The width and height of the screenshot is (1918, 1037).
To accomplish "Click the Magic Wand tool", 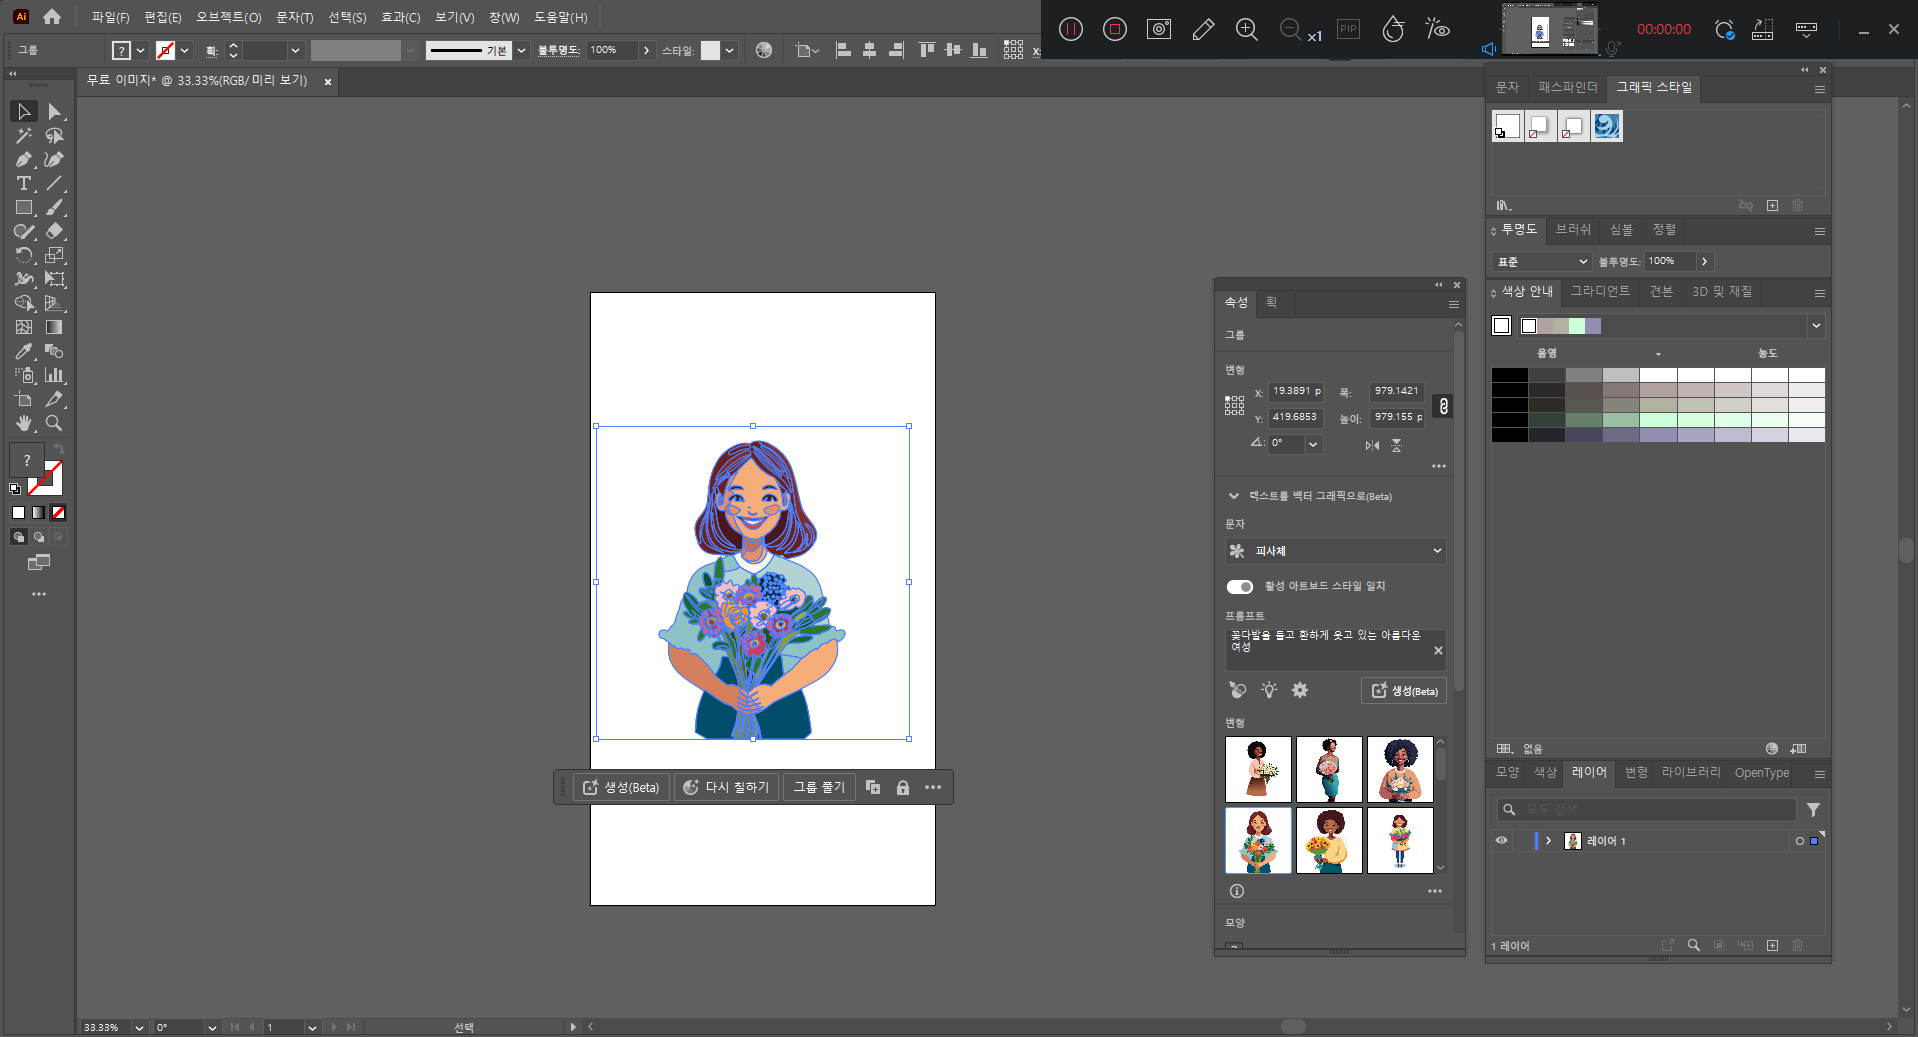I will [24, 136].
